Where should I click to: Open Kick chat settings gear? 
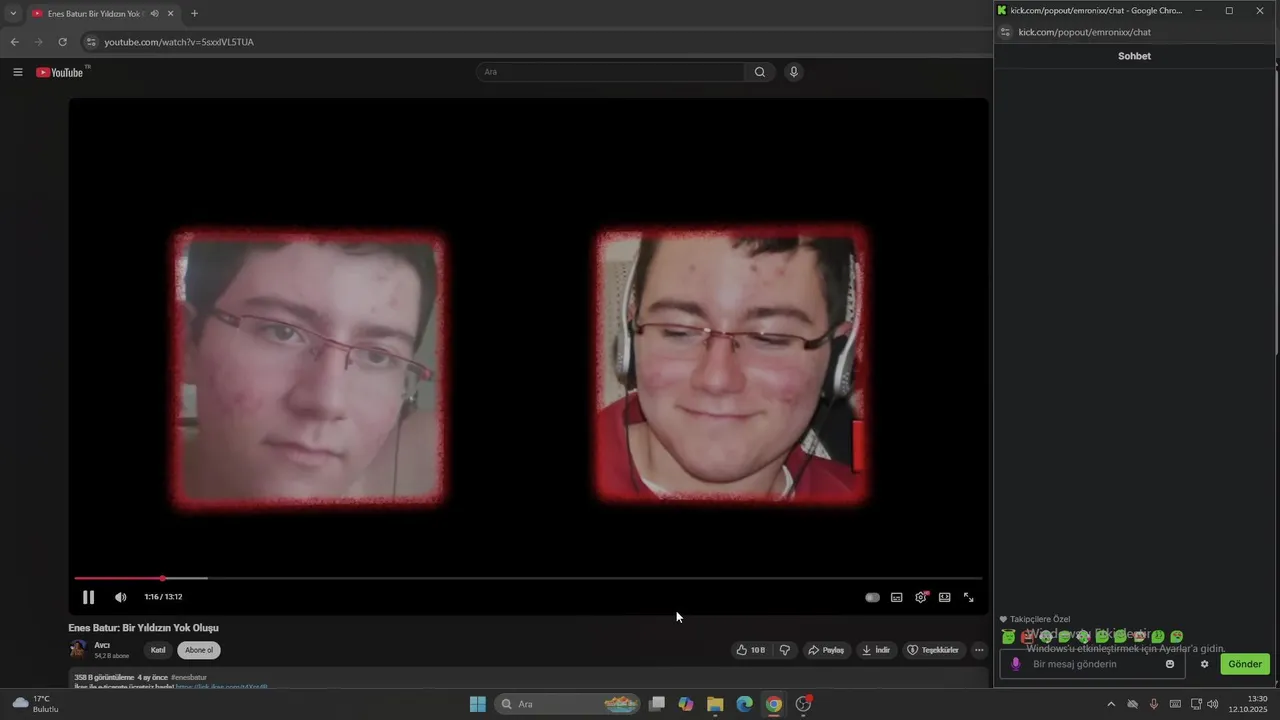coord(1204,664)
